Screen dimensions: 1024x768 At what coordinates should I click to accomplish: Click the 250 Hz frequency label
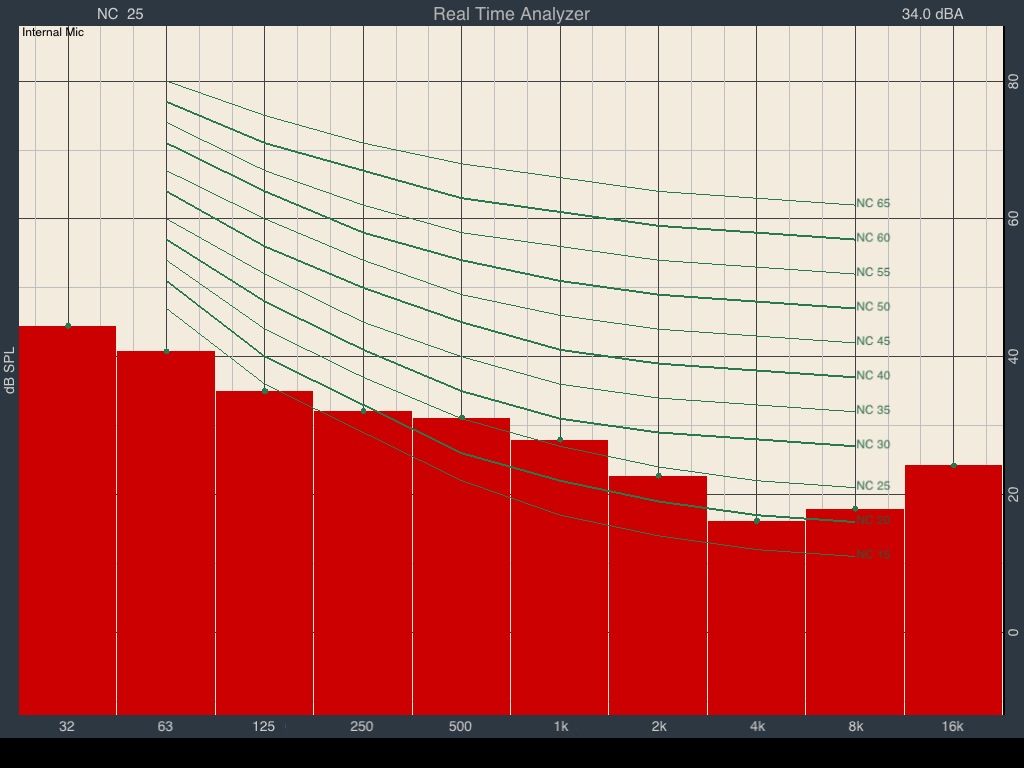pyautogui.click(x=362, y=726)
